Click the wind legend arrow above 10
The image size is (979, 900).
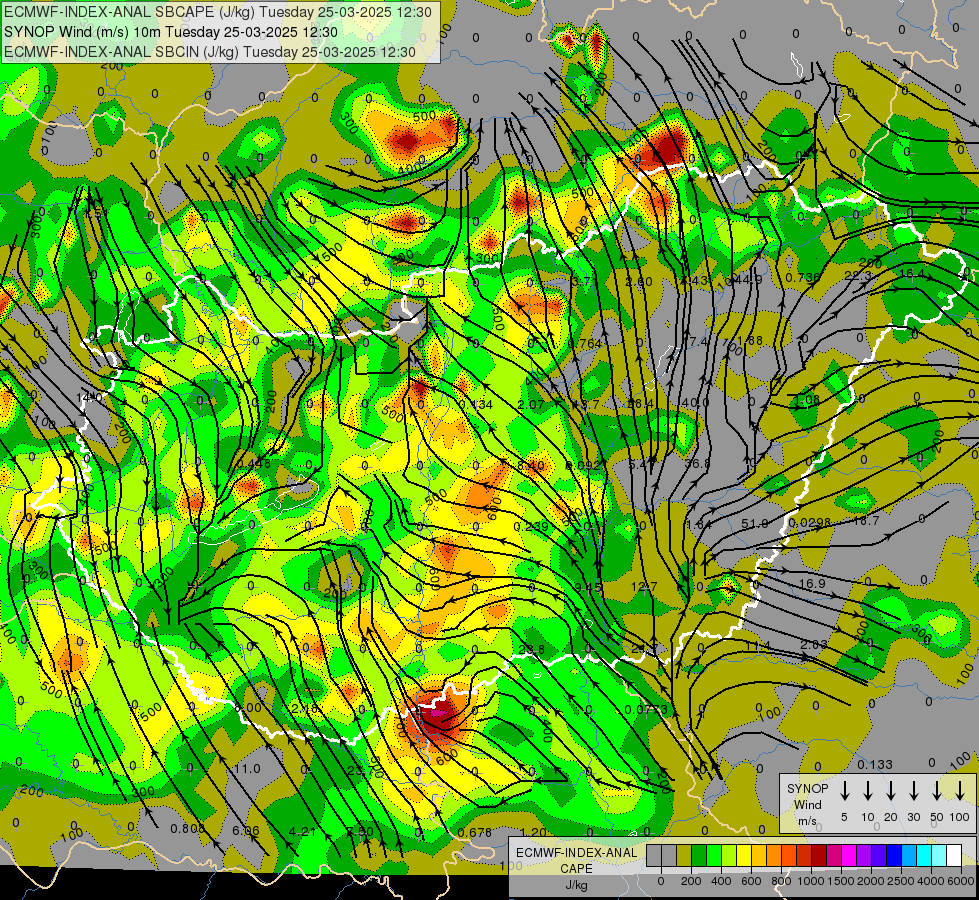[867, 791]
